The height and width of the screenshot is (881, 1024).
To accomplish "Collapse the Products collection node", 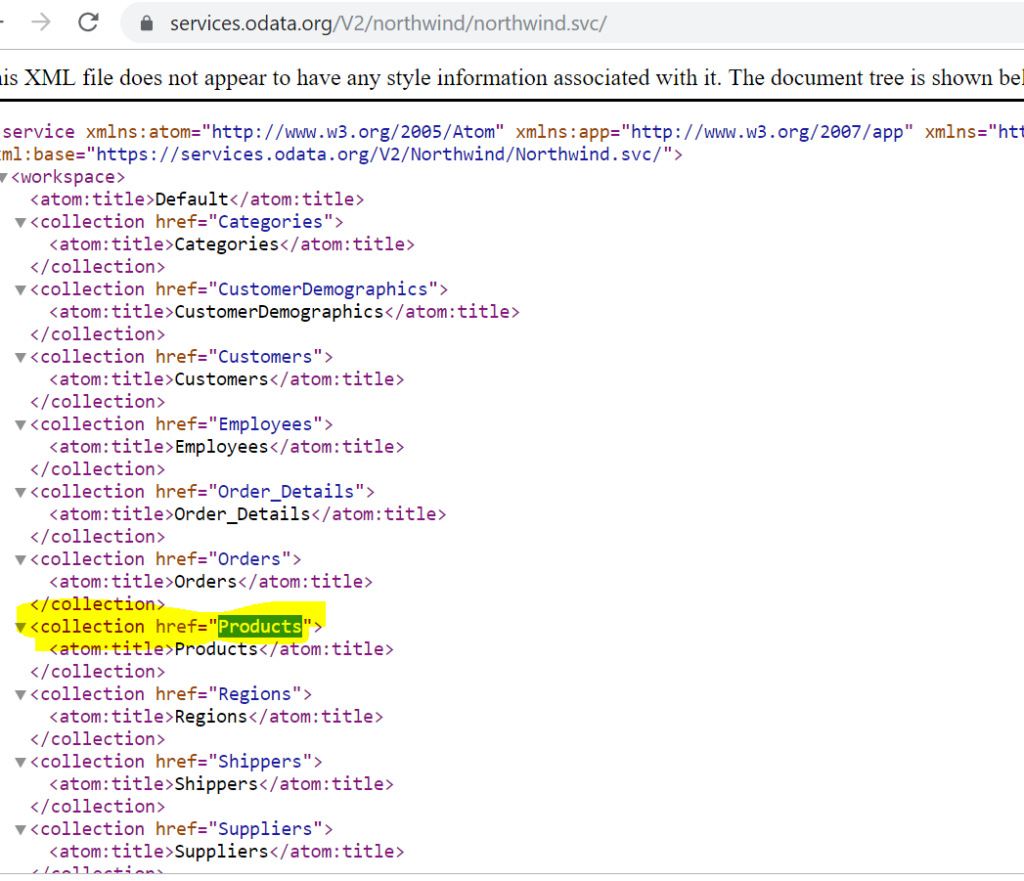I will pyautogui.click(x=21, y=628).
